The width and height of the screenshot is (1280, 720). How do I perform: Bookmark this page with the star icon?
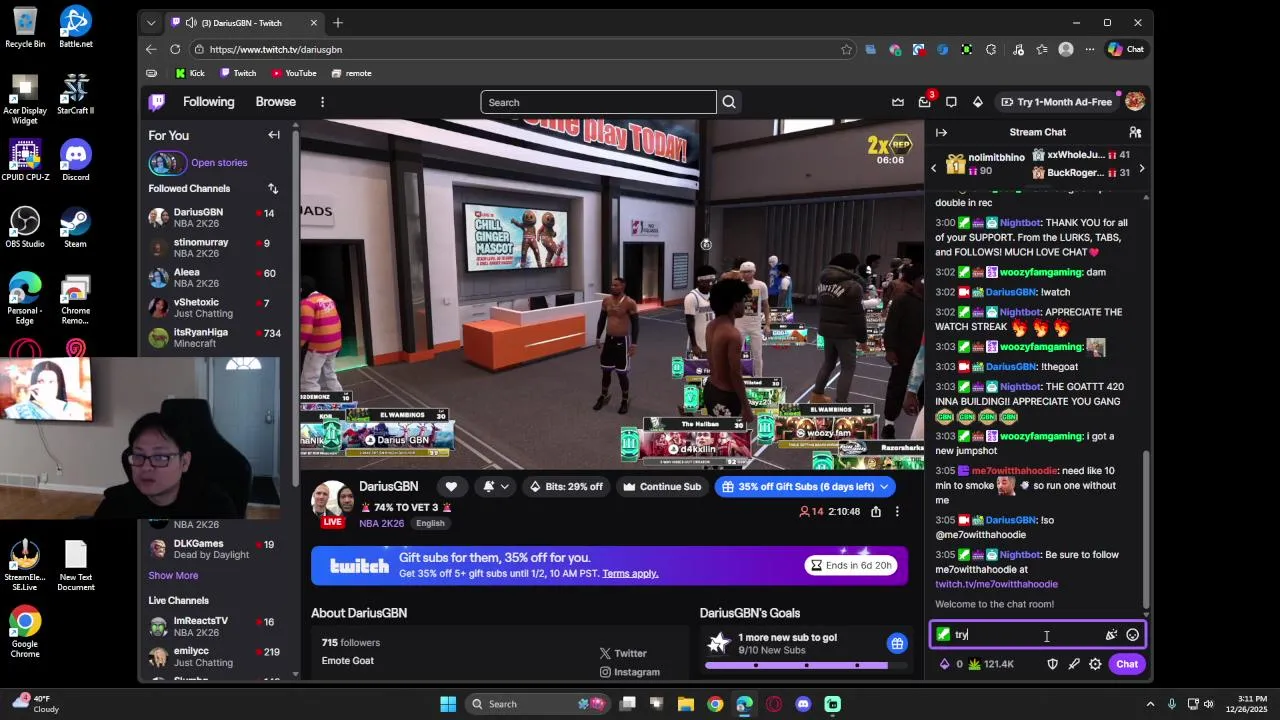847,49
